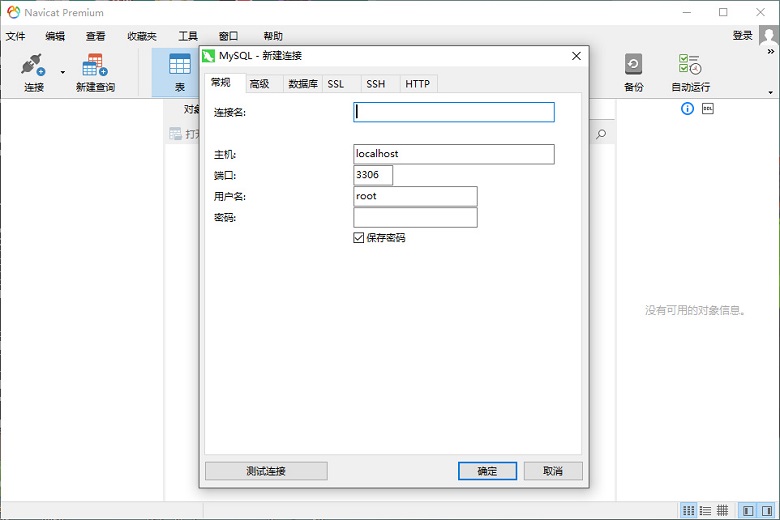Click the Host (主机) input field
The width and height of the screenshot is (780, 520).
click(x=453, y=154)
